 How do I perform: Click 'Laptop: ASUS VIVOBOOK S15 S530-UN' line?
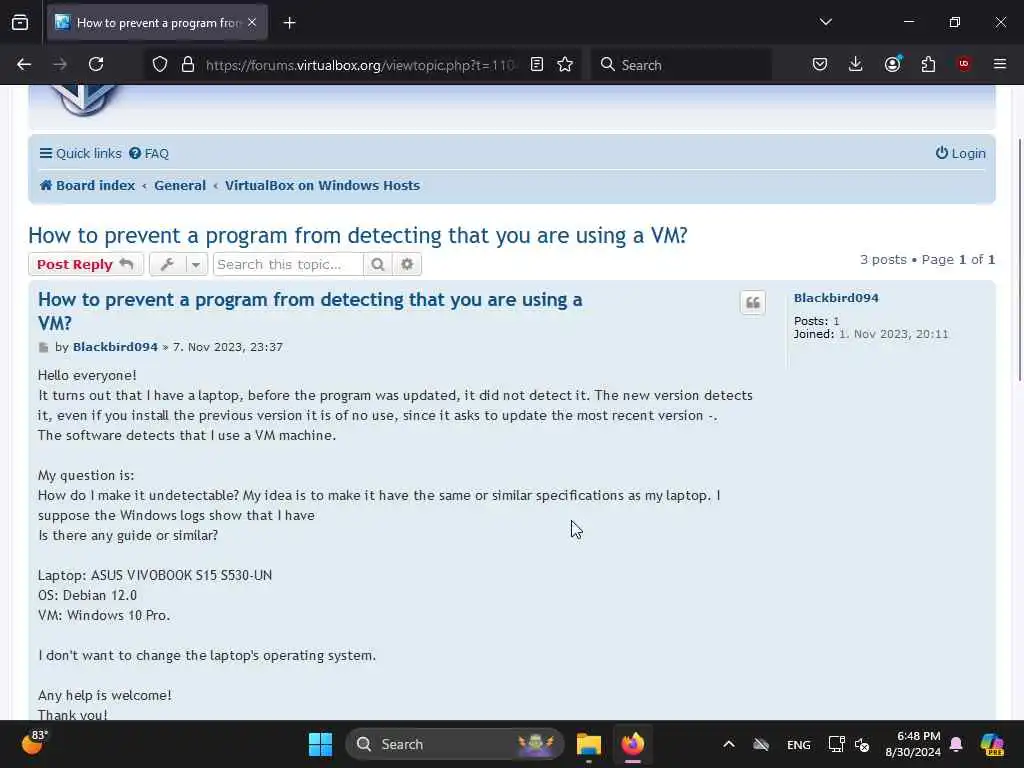[x=155, y=575]
